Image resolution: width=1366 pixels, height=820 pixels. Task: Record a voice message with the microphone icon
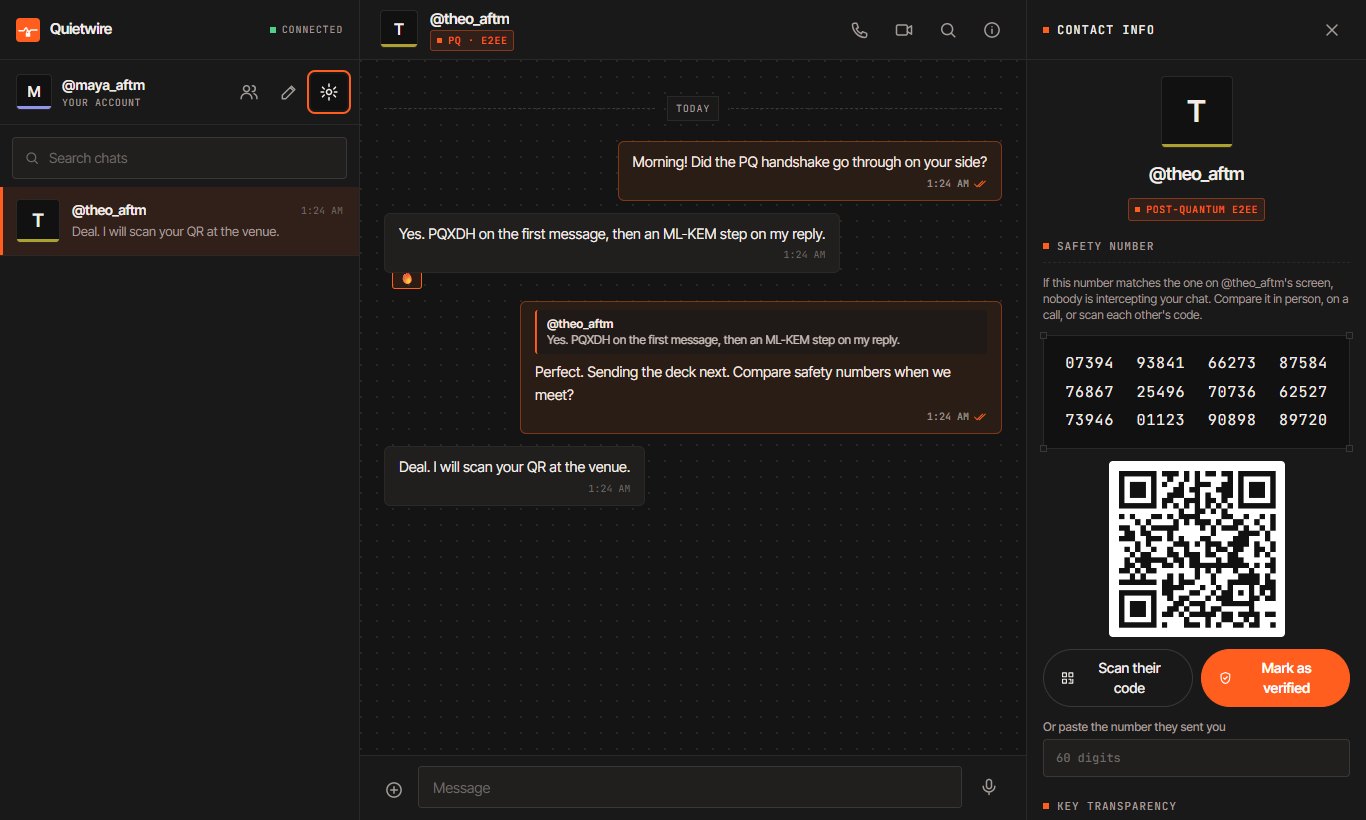point(989,787)
